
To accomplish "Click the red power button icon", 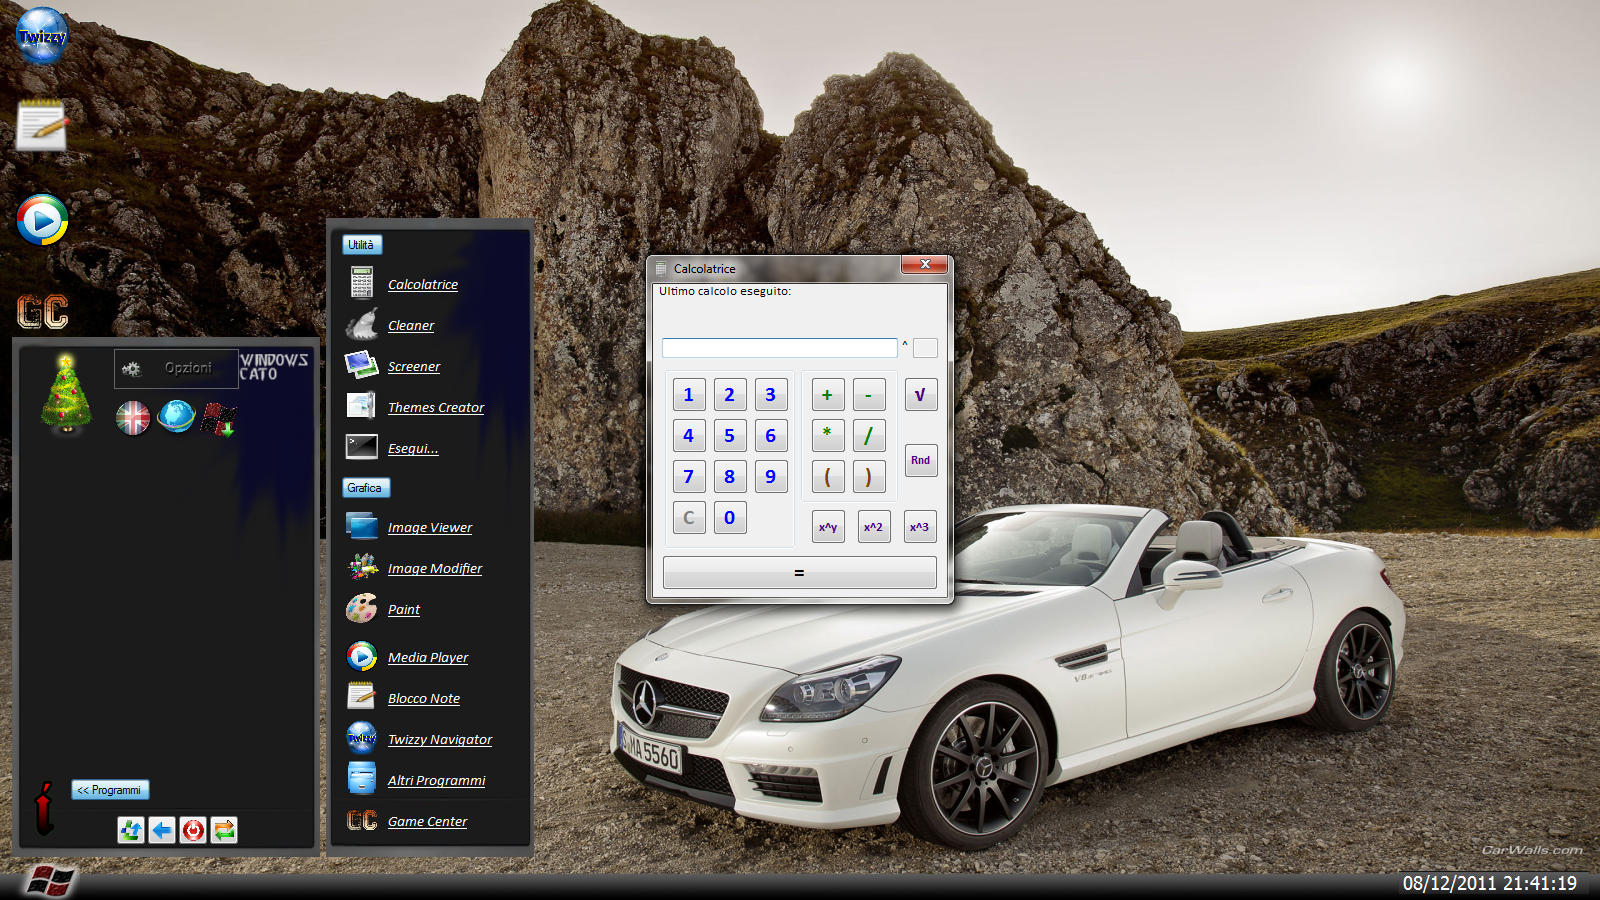I will [193, 830].
